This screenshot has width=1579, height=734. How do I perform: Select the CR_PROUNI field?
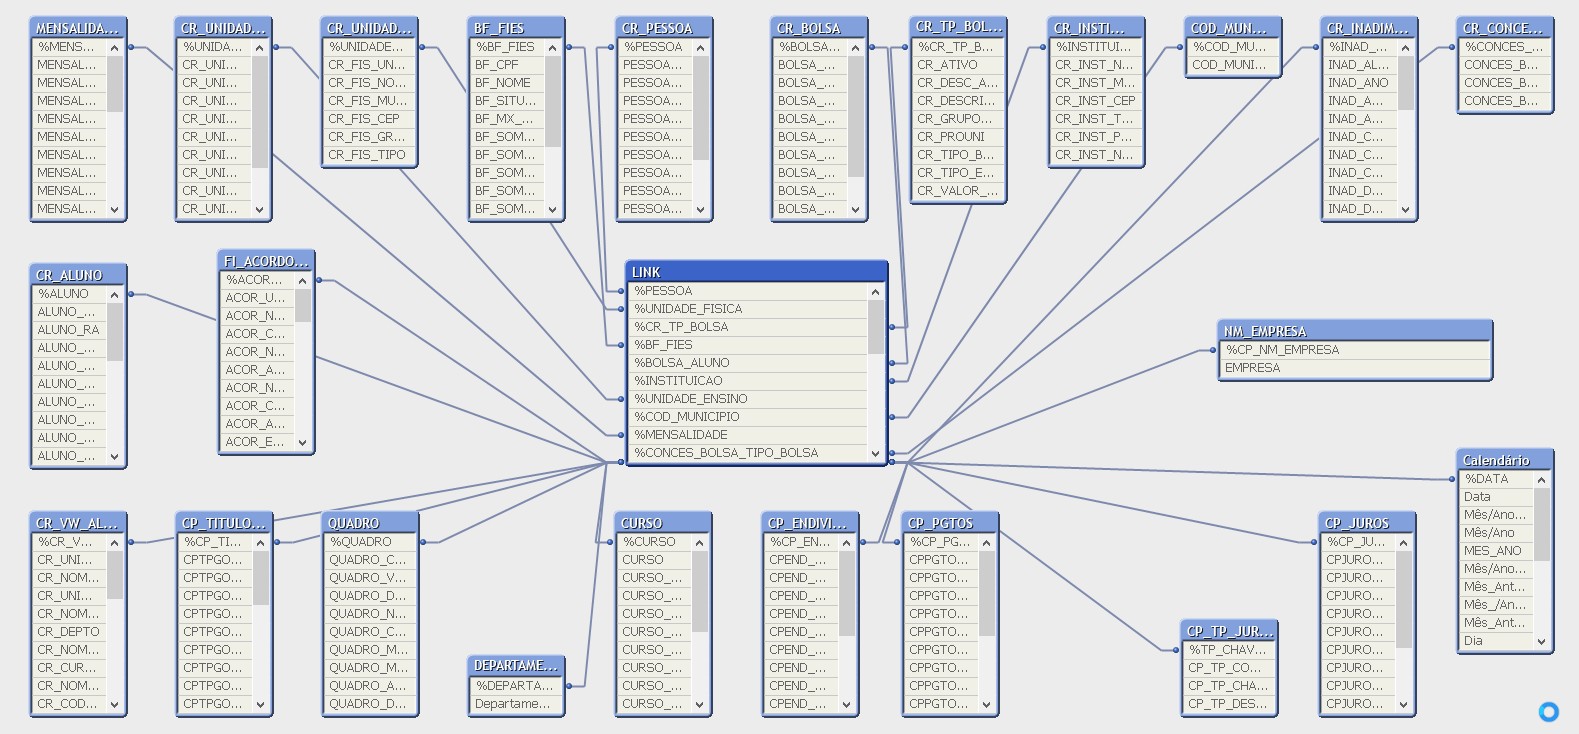958,137
